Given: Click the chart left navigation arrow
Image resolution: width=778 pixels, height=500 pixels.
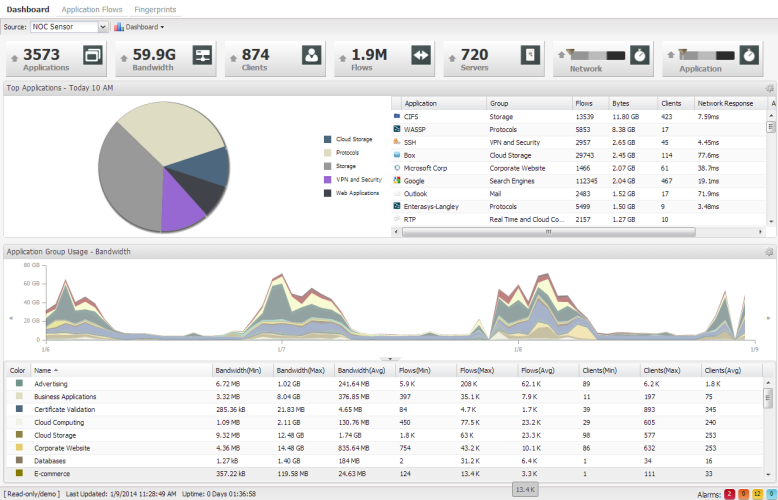Looking at the screenshot, I should click(x=11, y=318).
